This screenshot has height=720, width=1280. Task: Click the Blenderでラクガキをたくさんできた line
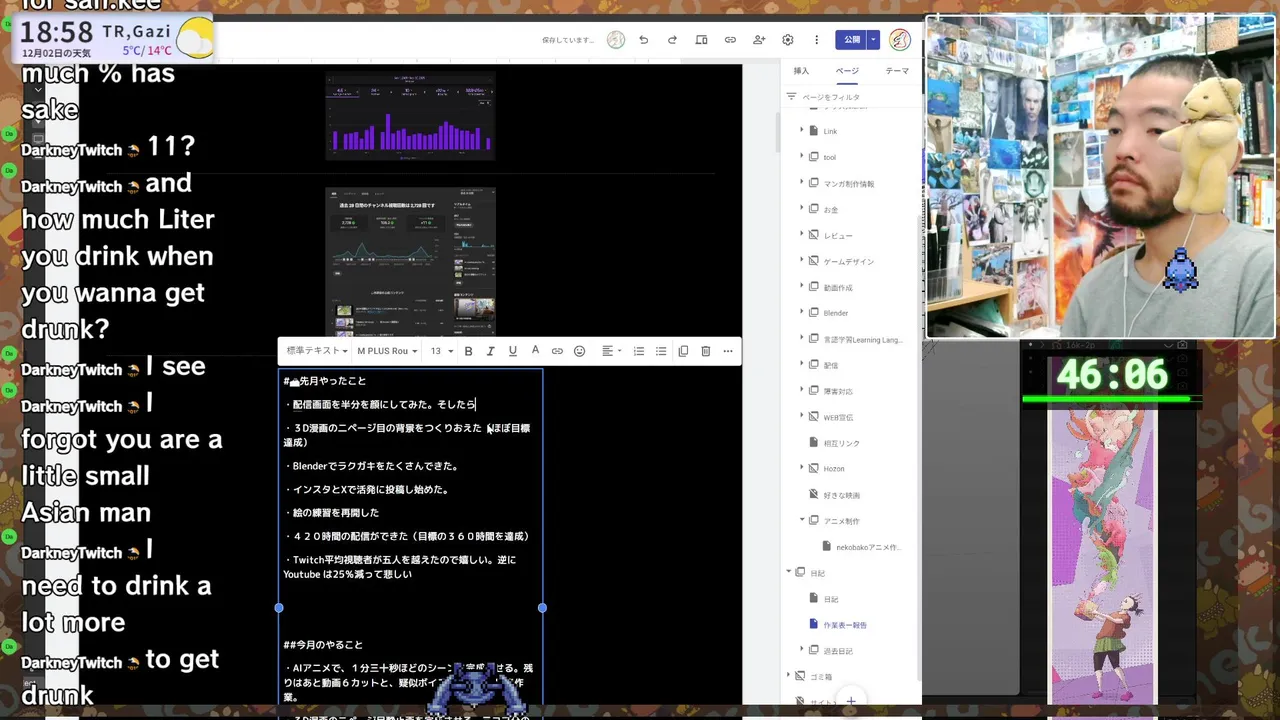tap(371, 466)
